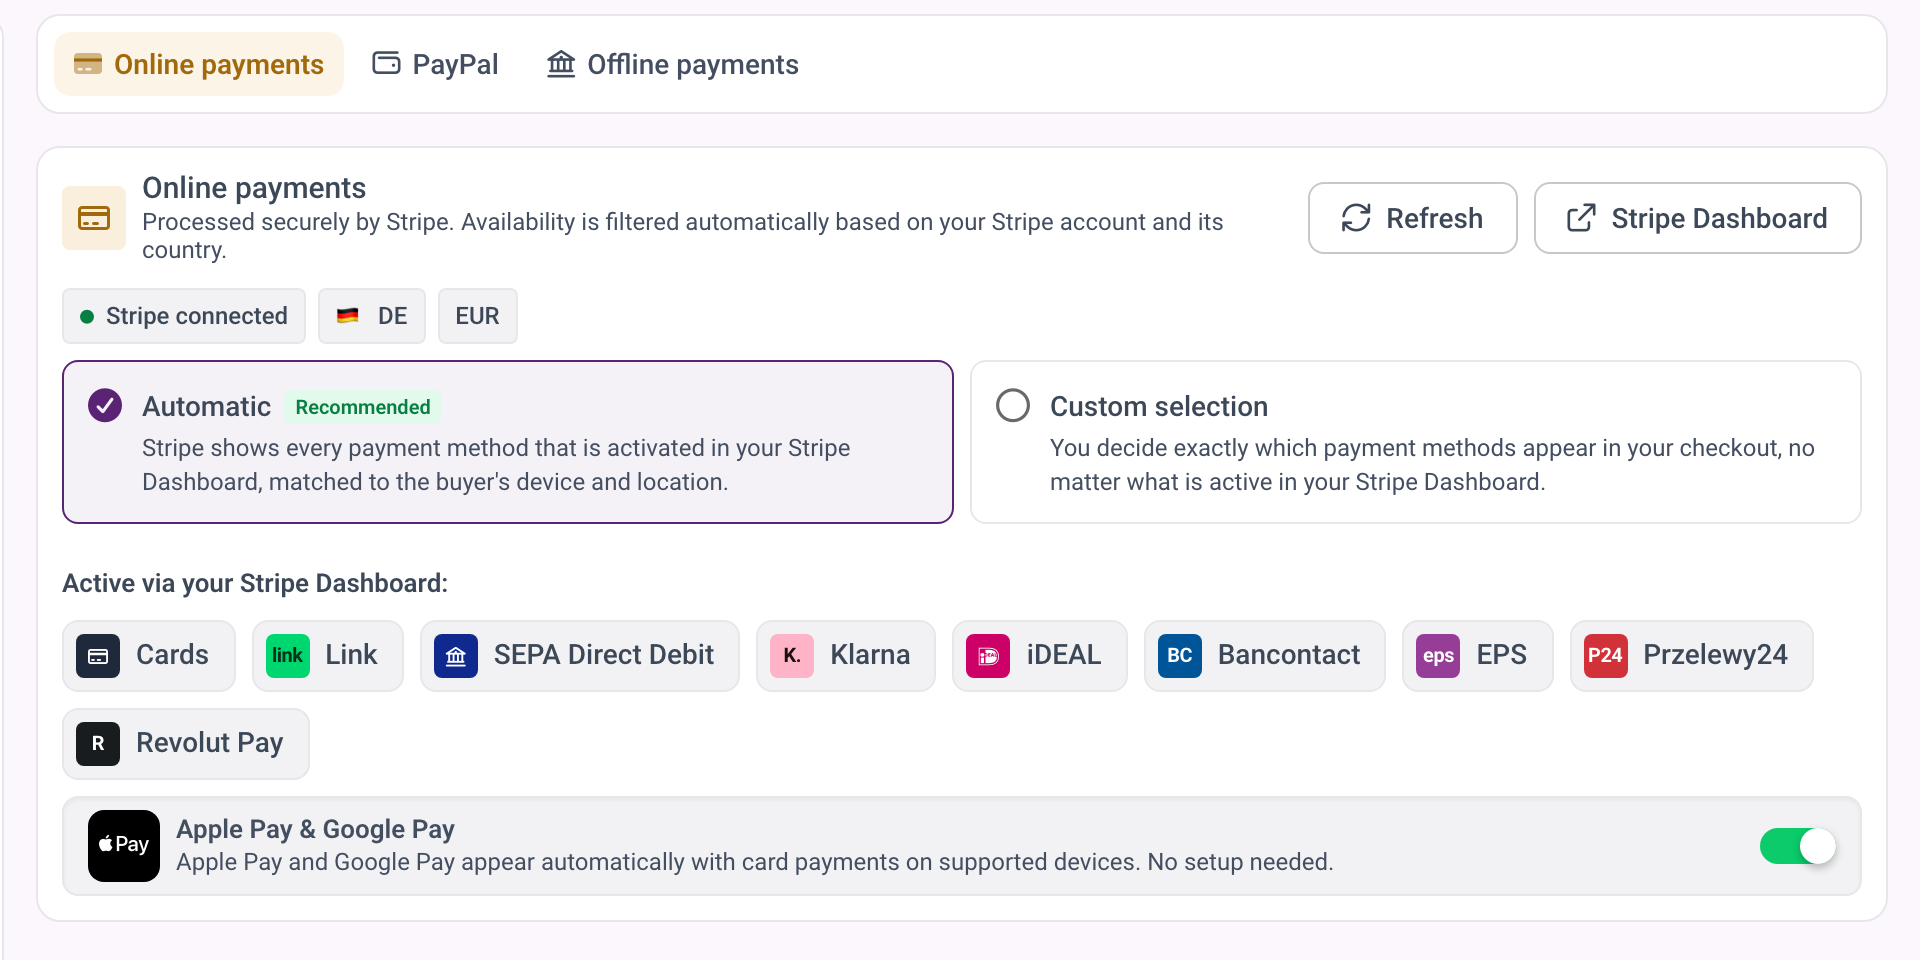Select the Custom selection radio option
Image resolution: width=1920 pixels, height=960 pixels.
(1013, 406)
